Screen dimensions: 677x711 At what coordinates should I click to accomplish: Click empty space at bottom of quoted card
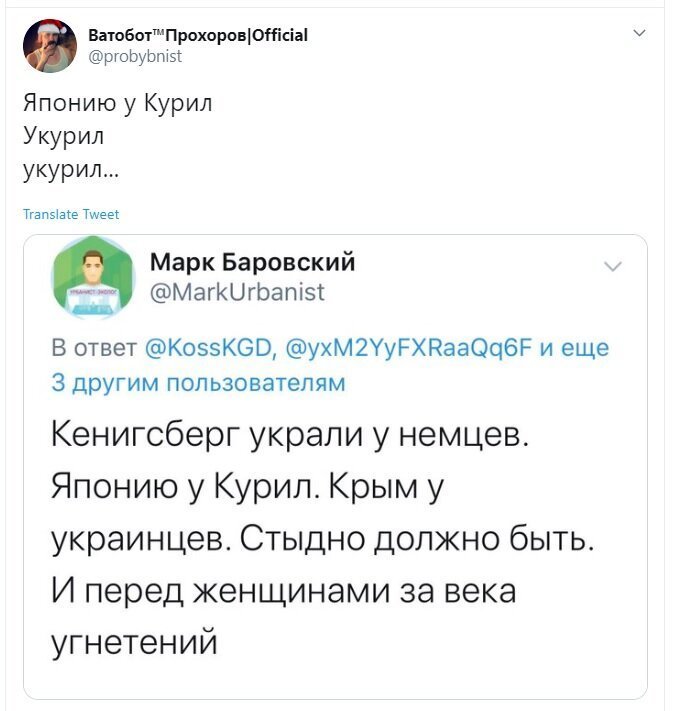tap(335, 679)
